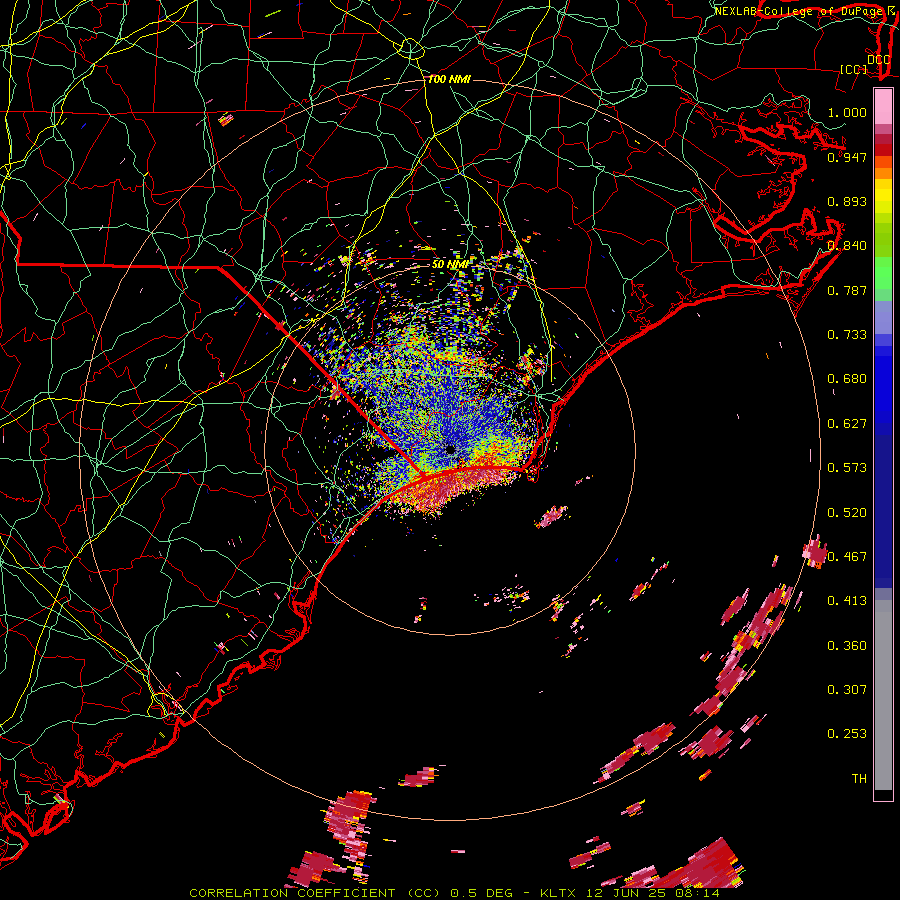Click the DCC product label
Viewport: 900px width, 900px height.
[x=878, y=60]
